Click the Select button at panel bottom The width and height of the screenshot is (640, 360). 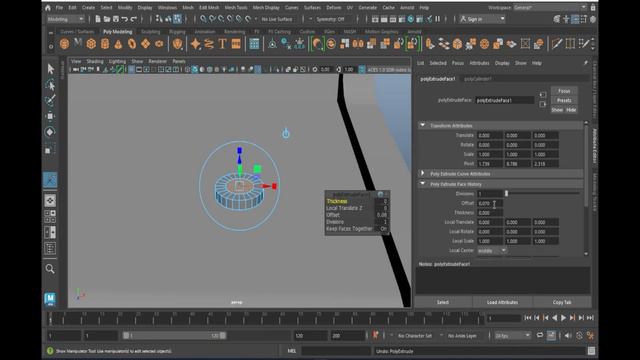coord(443,302)
